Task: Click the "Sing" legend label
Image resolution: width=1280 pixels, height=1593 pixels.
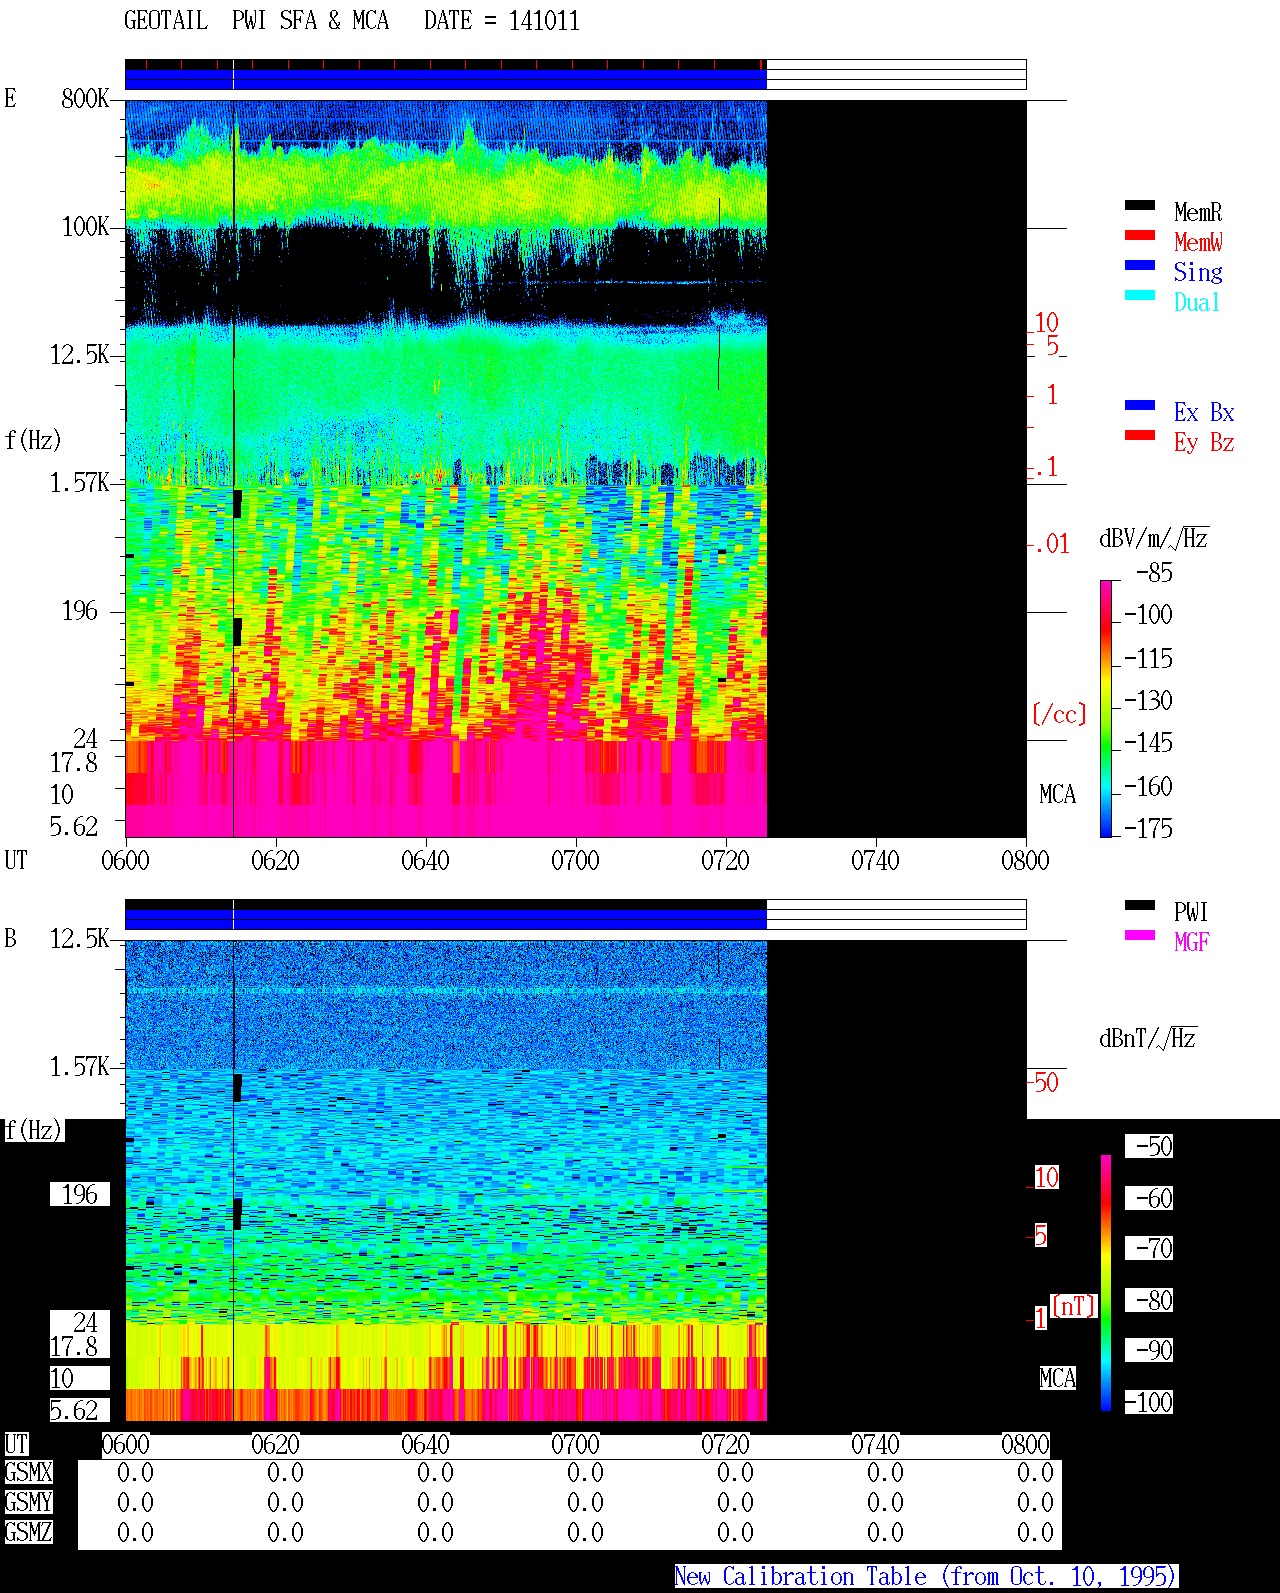Action: coord(1198,272)
